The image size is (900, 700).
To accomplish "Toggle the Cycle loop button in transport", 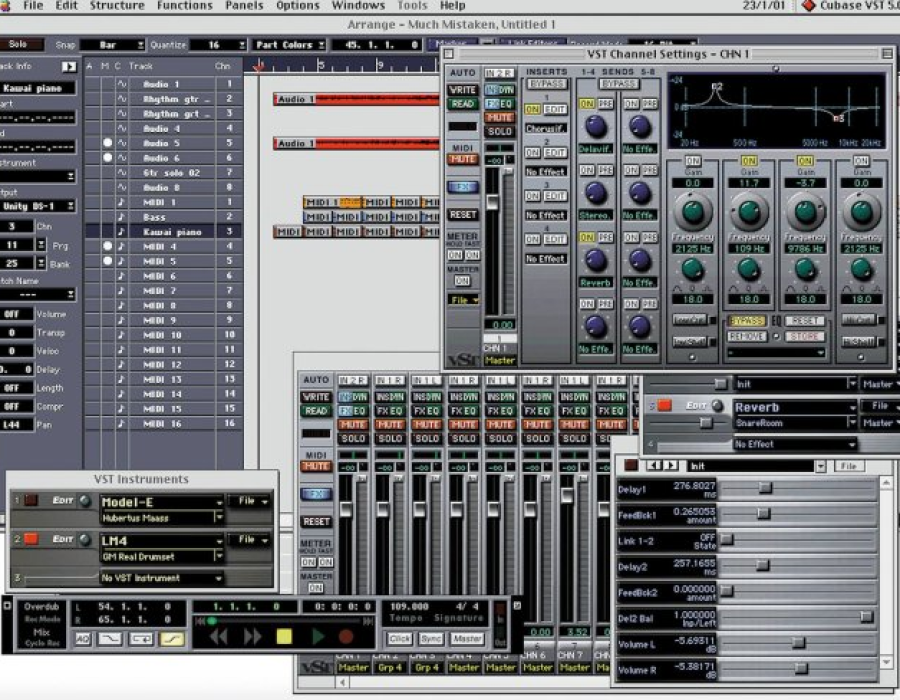I will 141,639.
